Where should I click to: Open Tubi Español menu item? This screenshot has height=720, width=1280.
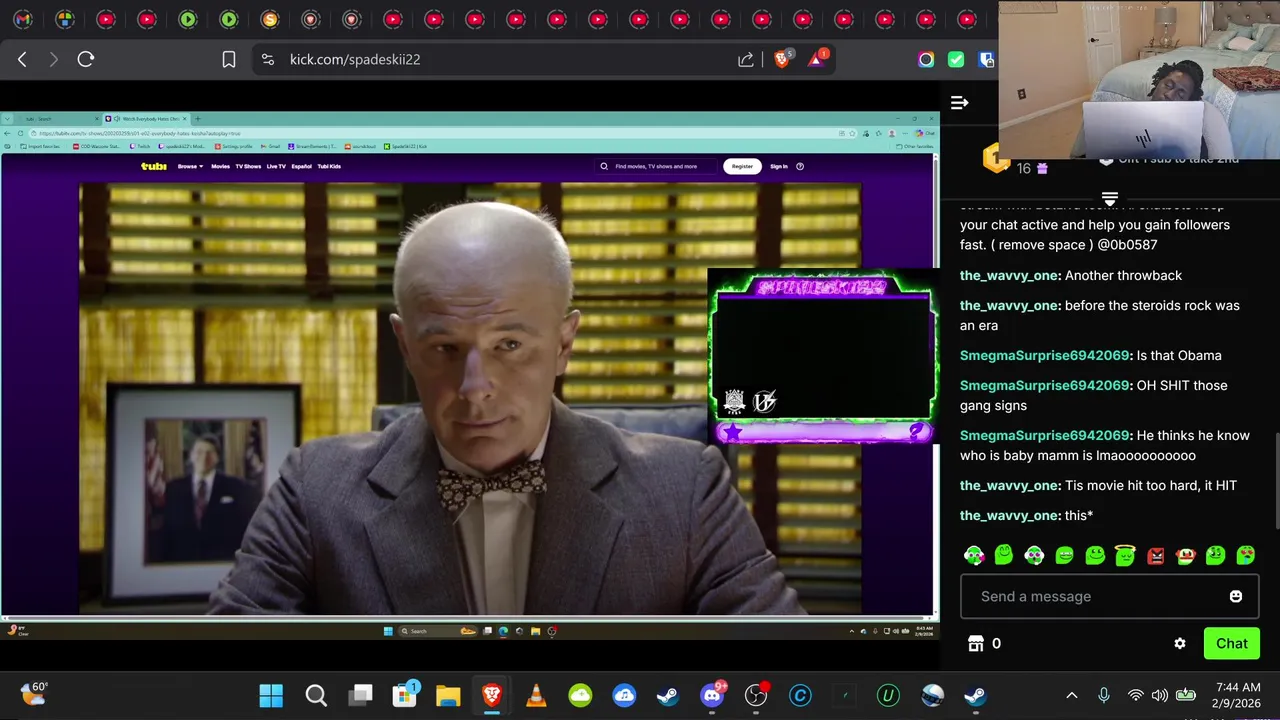pos(301,166)
